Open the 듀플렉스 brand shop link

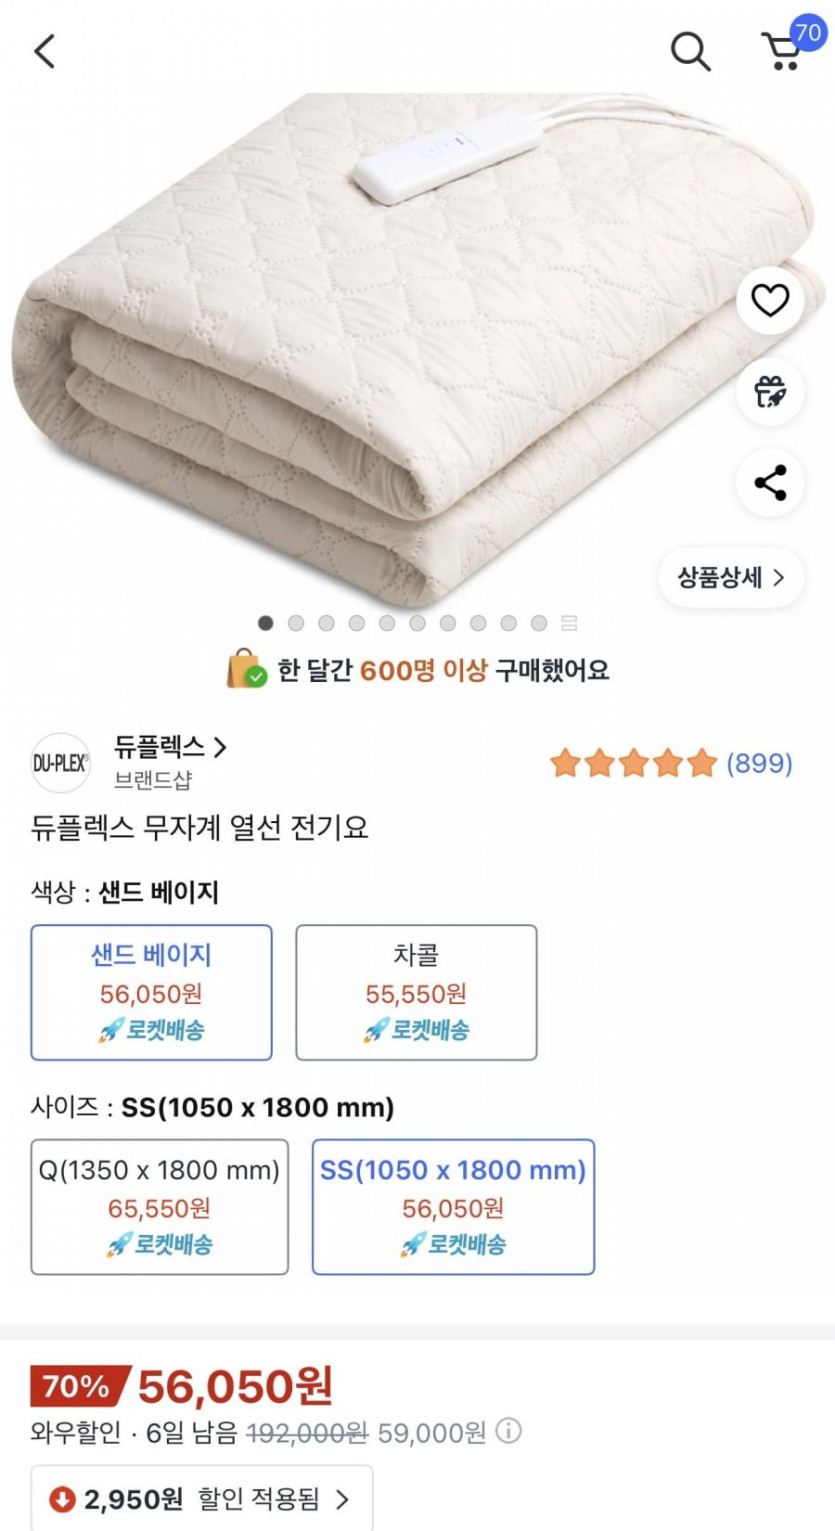coord(171,747)
